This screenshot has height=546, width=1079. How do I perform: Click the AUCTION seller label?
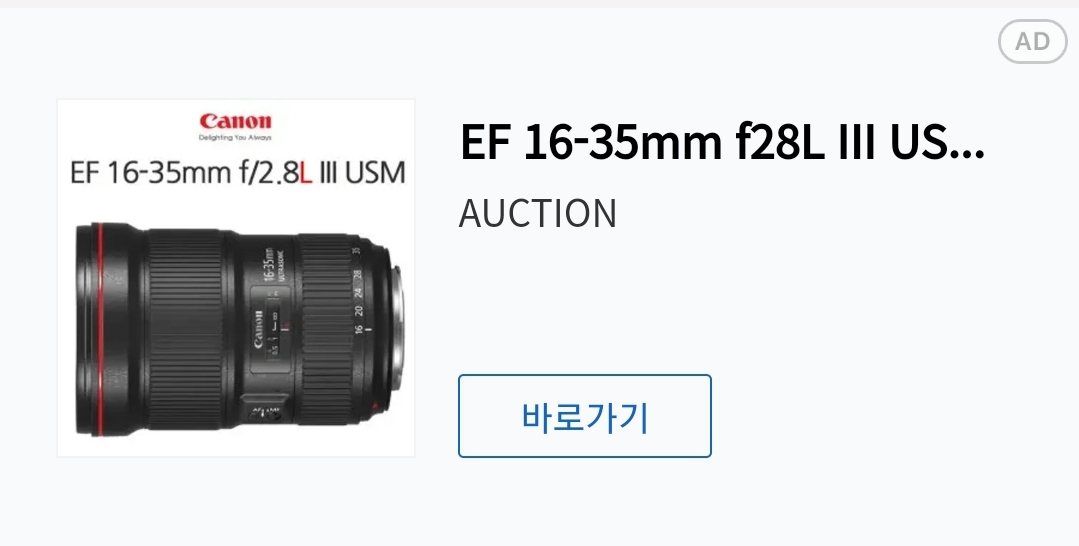point(537,213)
